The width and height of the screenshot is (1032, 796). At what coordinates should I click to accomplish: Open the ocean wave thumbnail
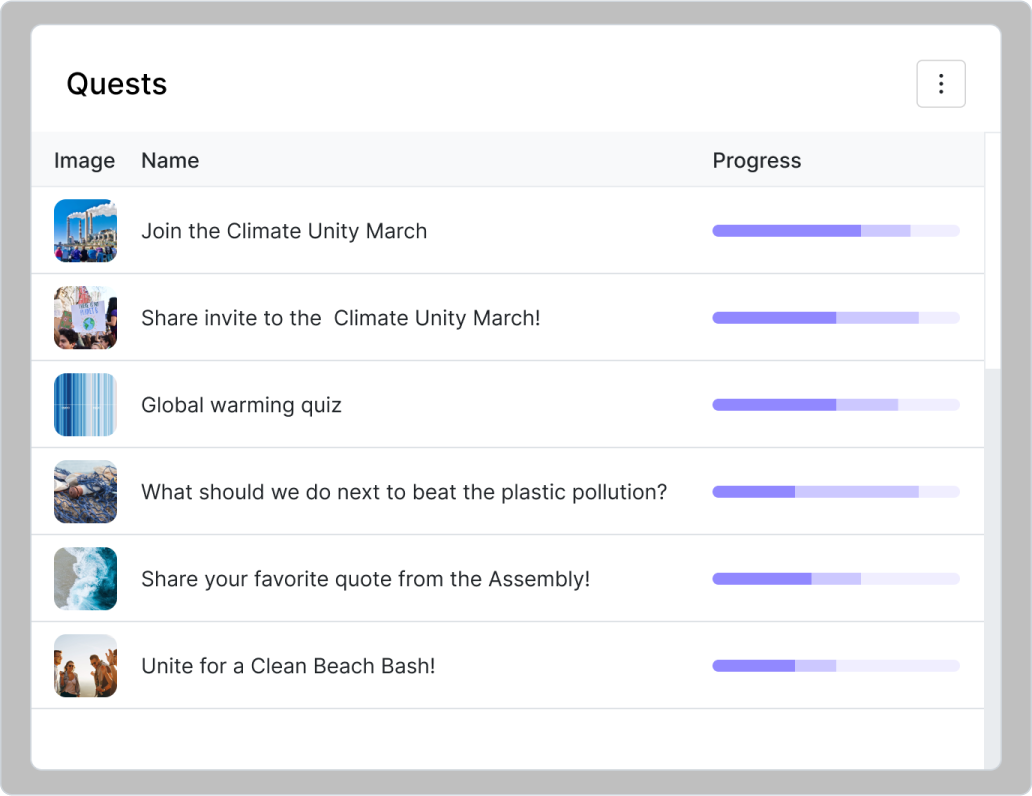coord(85,579)
